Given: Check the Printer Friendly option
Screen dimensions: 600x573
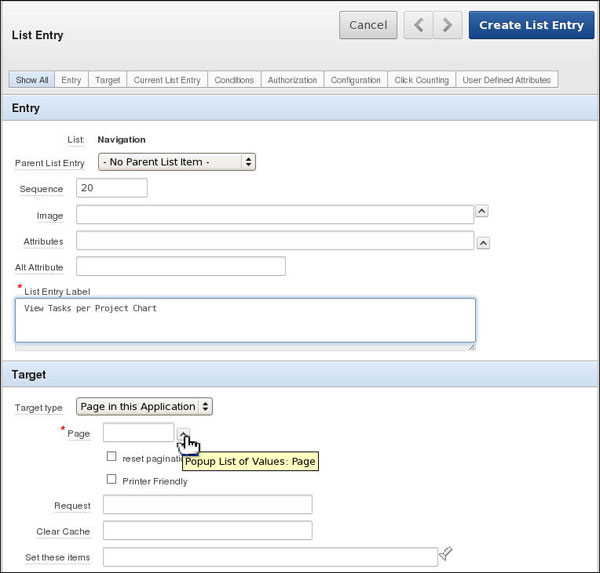Looking at the screenshot, I should (112, 479).
